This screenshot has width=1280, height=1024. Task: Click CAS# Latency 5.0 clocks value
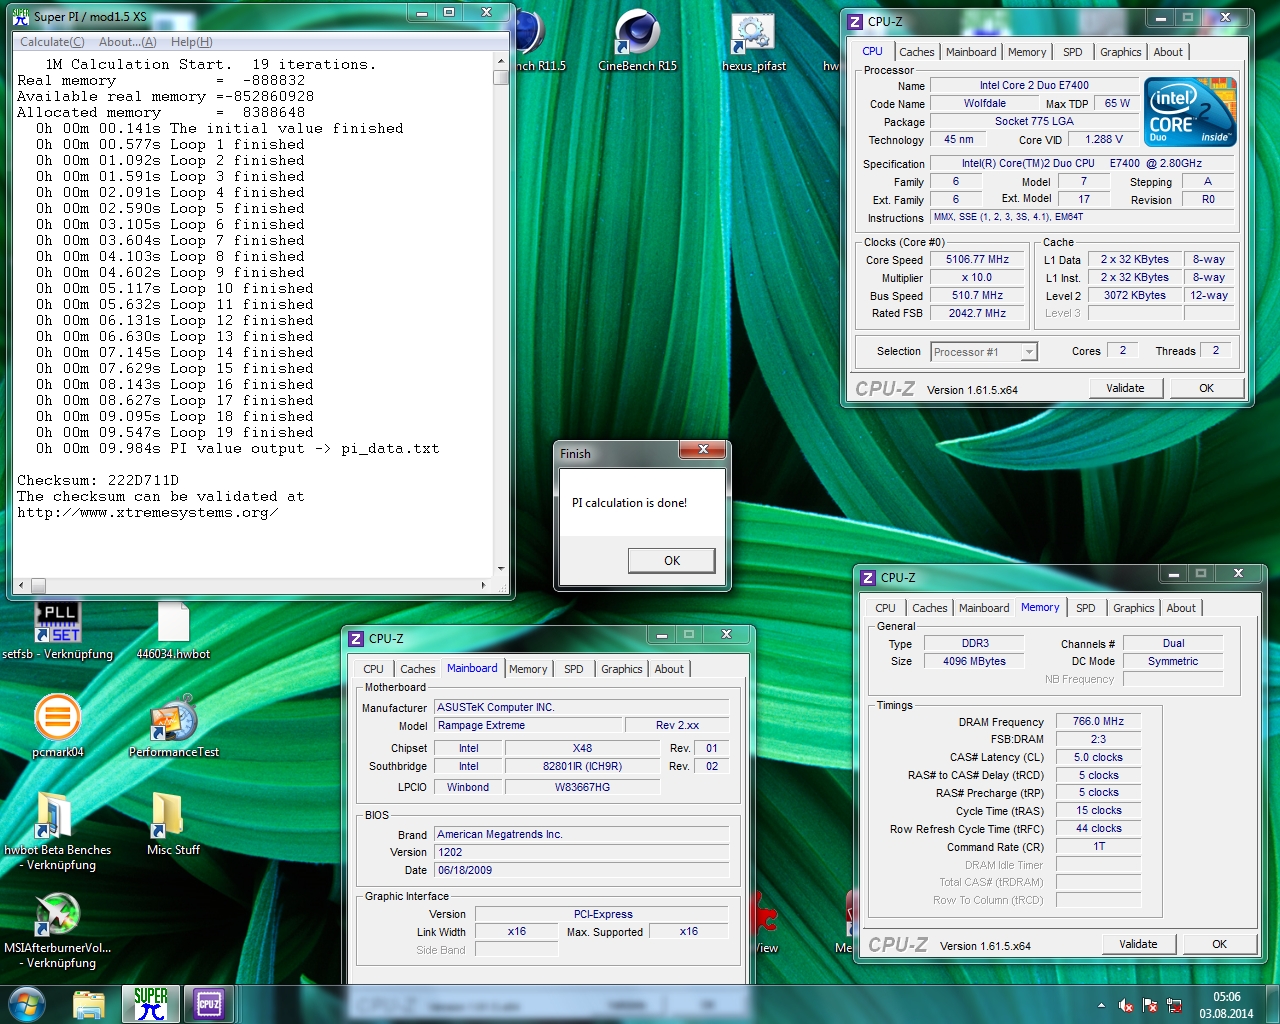[1098, 757]
